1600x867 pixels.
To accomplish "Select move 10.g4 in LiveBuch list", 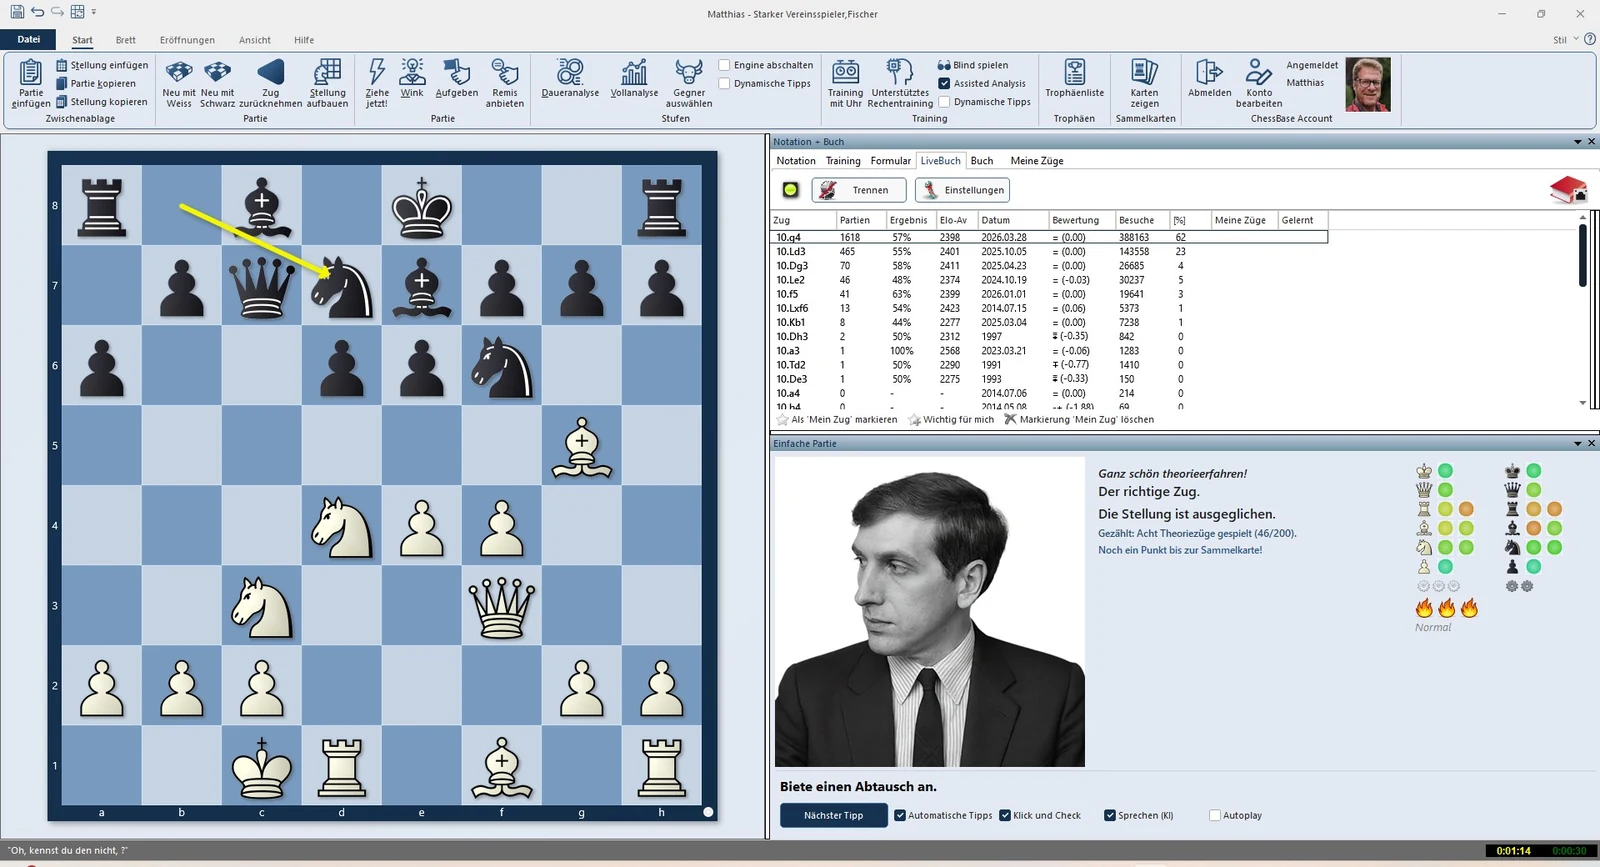I will click(1049, 237).
